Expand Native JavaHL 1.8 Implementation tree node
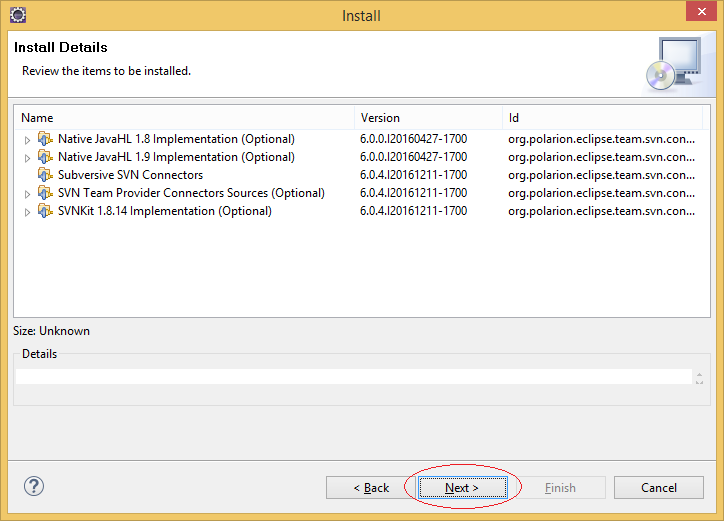This screenshot has width=724, height=521. pos(27,140)
